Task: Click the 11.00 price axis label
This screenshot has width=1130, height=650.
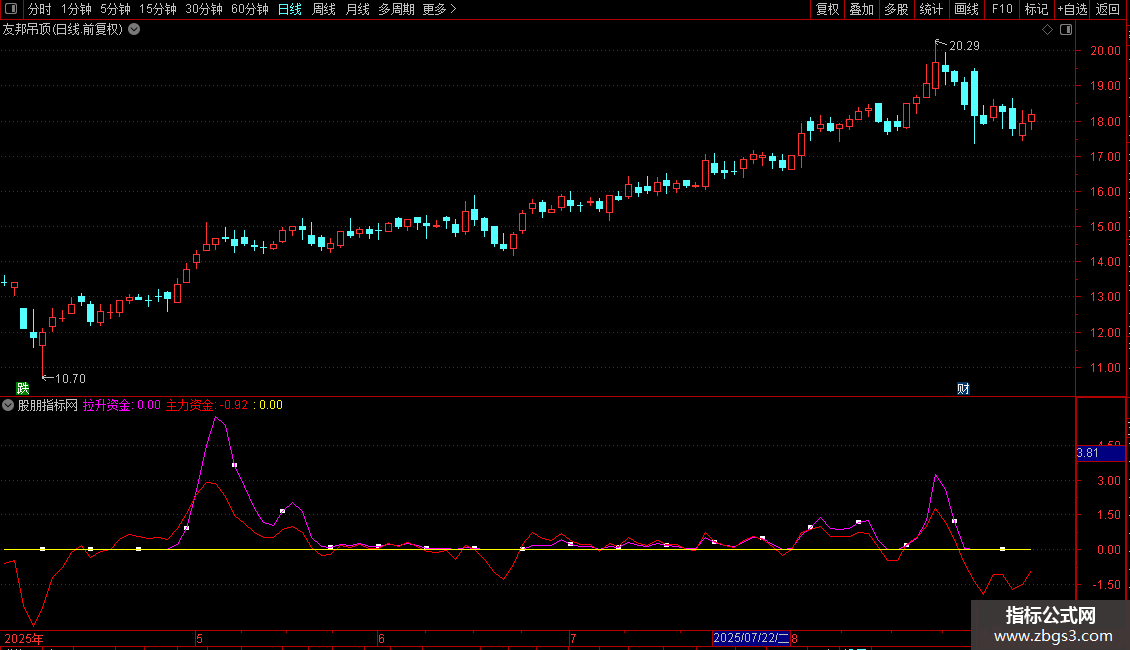Action: (x=1105, y=368)
